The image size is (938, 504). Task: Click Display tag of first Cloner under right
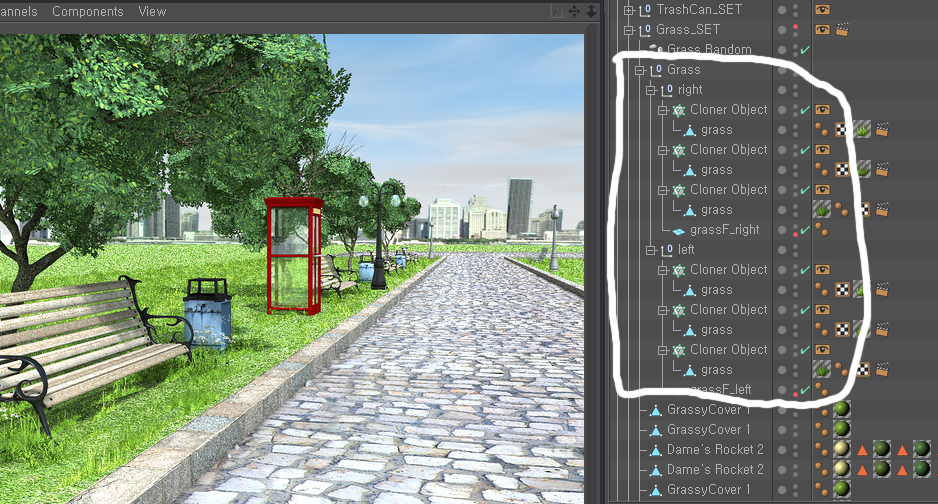pos(822,109)
